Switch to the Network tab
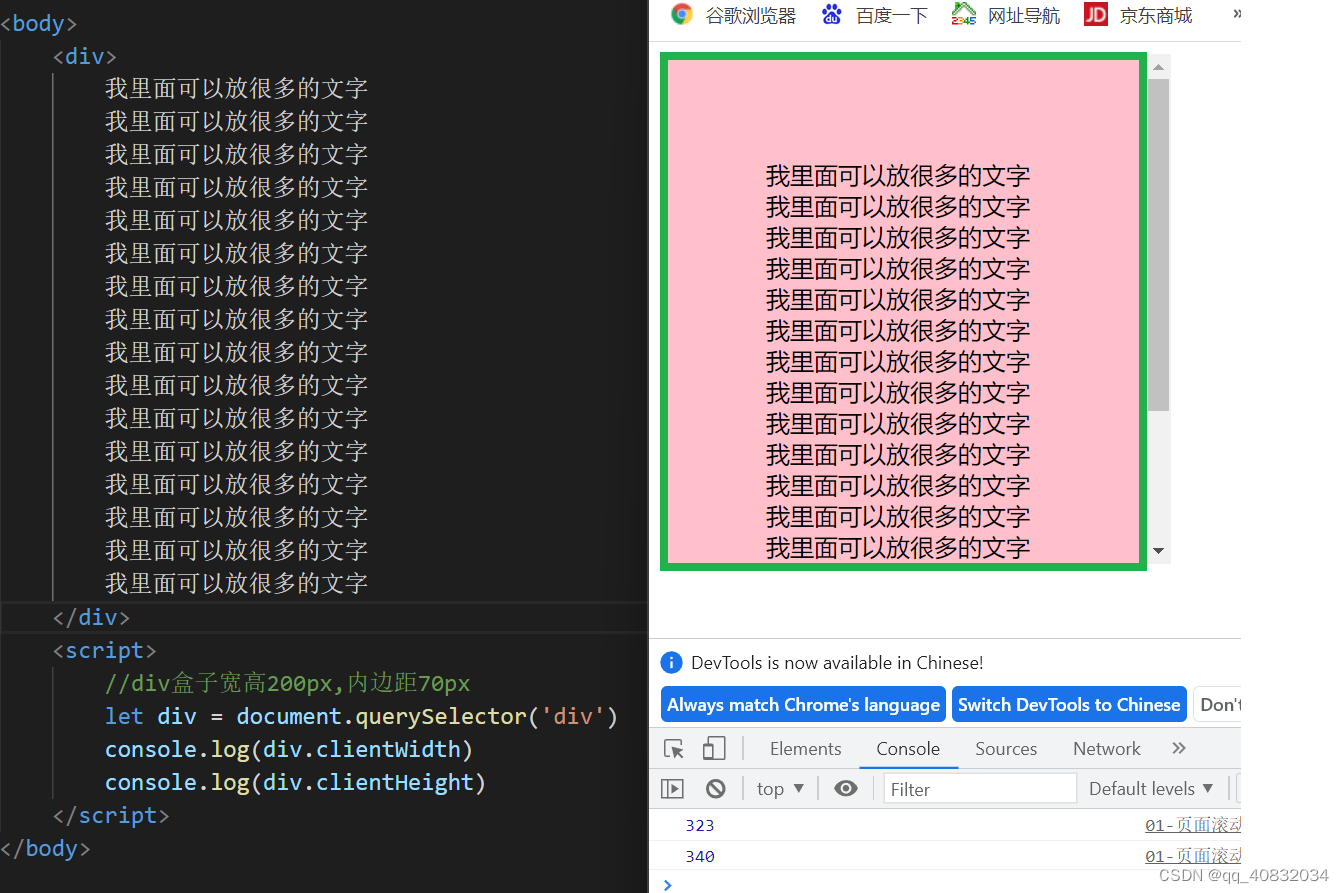Viewport: 1344px width, 893px height. 1106,749
